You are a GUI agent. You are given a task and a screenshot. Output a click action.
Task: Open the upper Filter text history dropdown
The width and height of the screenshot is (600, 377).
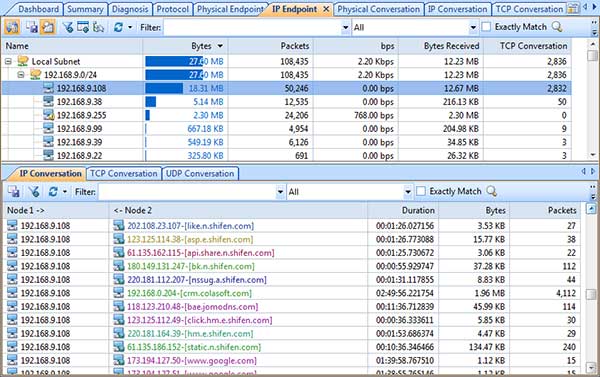[346, 28]
